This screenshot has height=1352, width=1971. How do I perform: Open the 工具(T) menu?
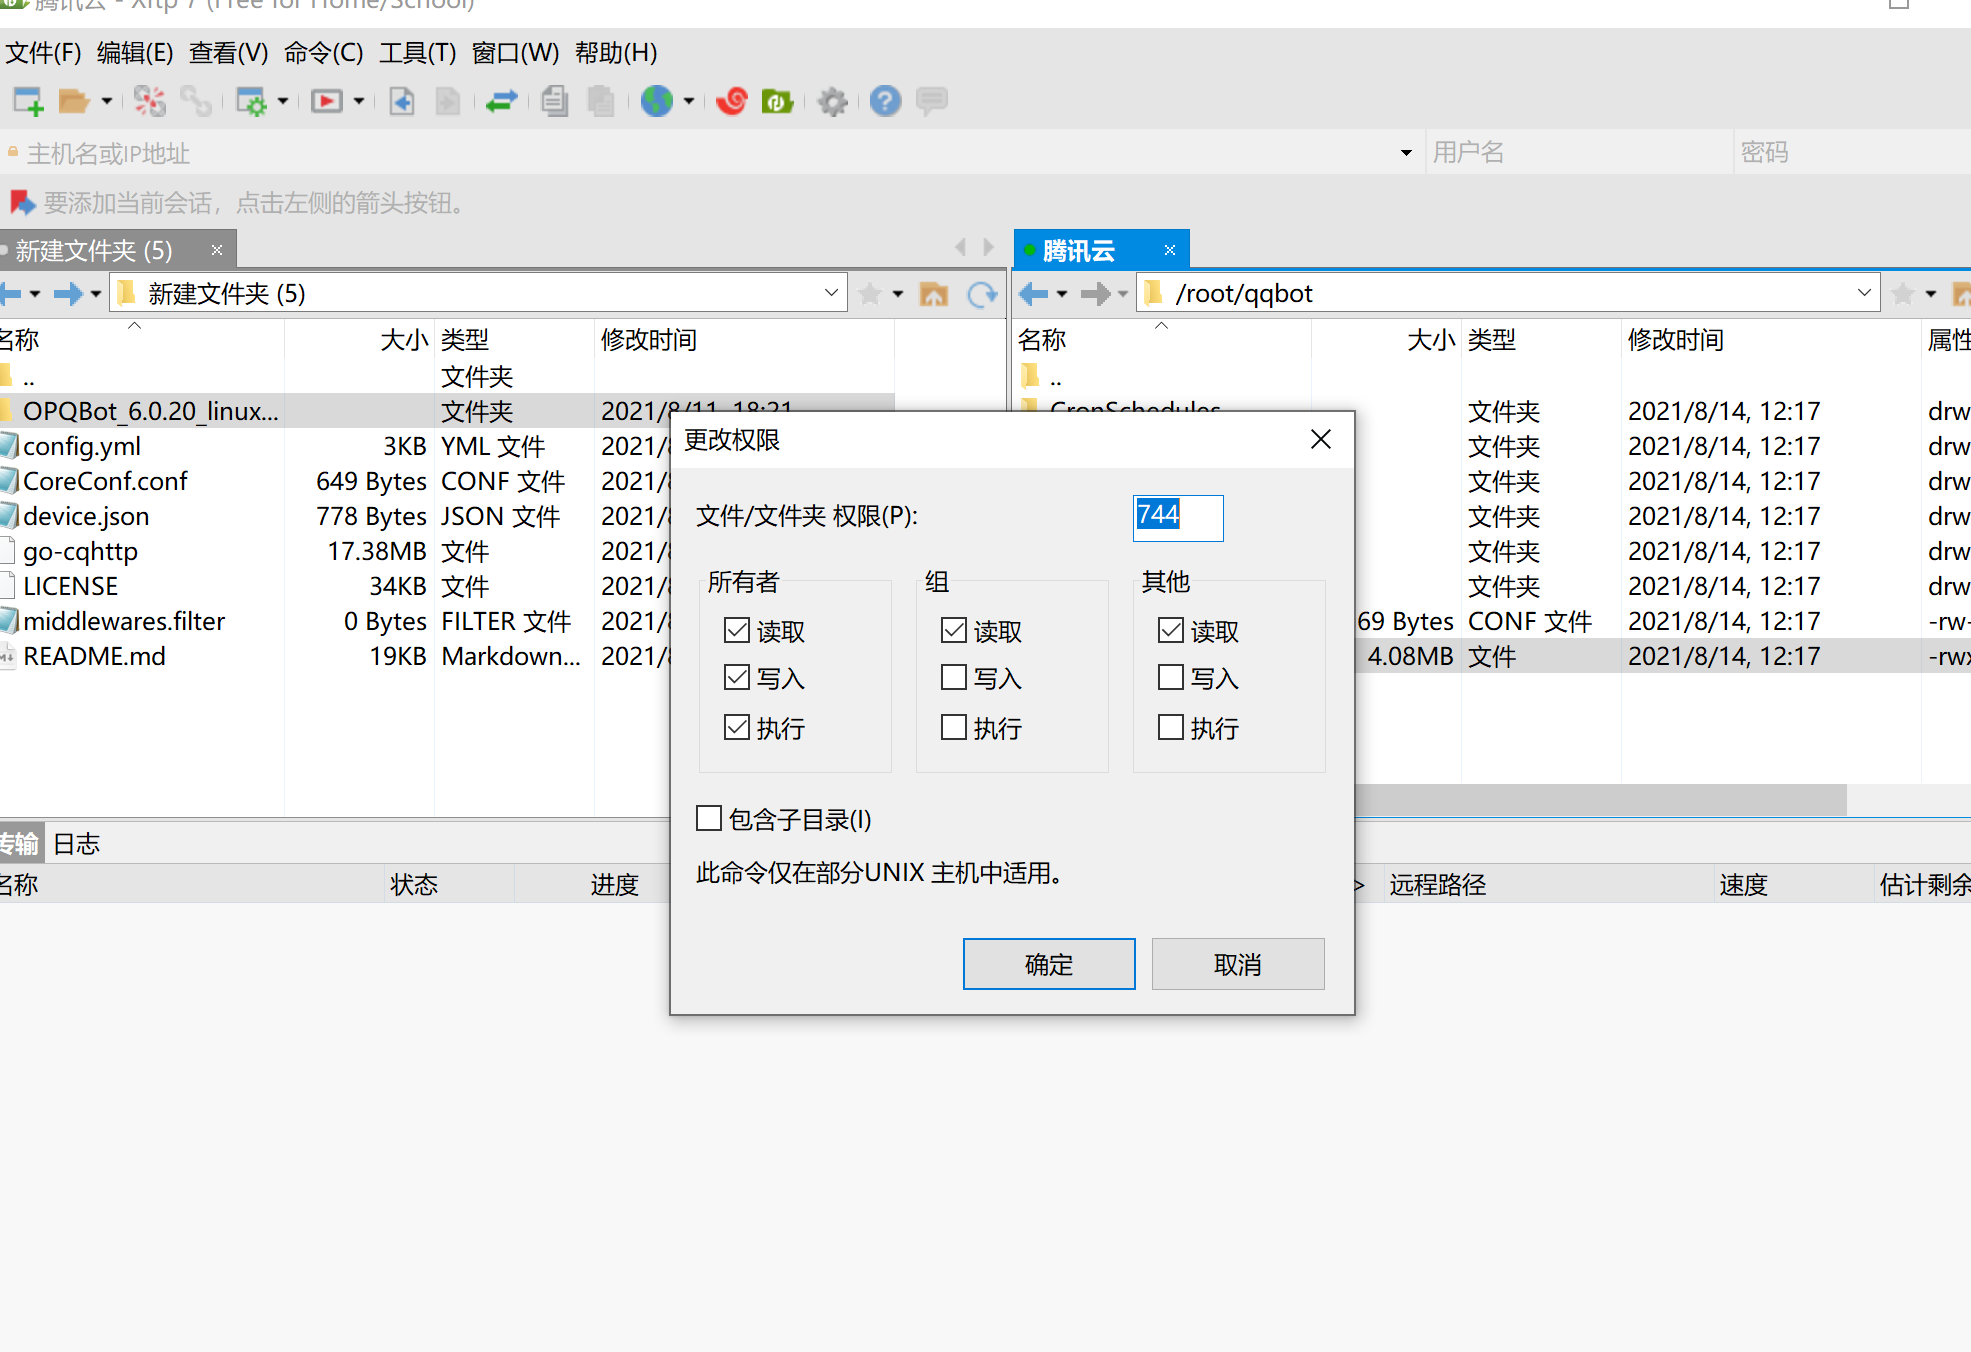(x=416, y=53)
